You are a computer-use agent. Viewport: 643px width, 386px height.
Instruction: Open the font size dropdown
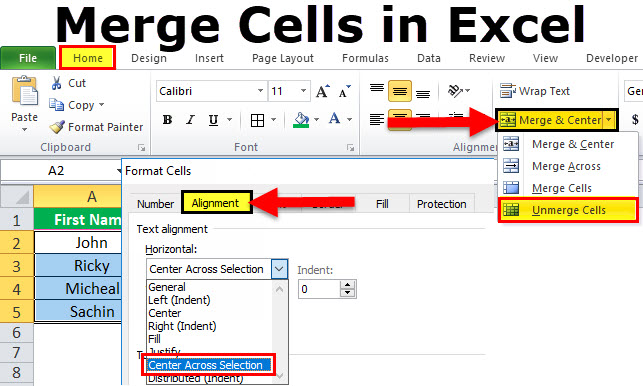pyautogui.click(x=303, y=91)
